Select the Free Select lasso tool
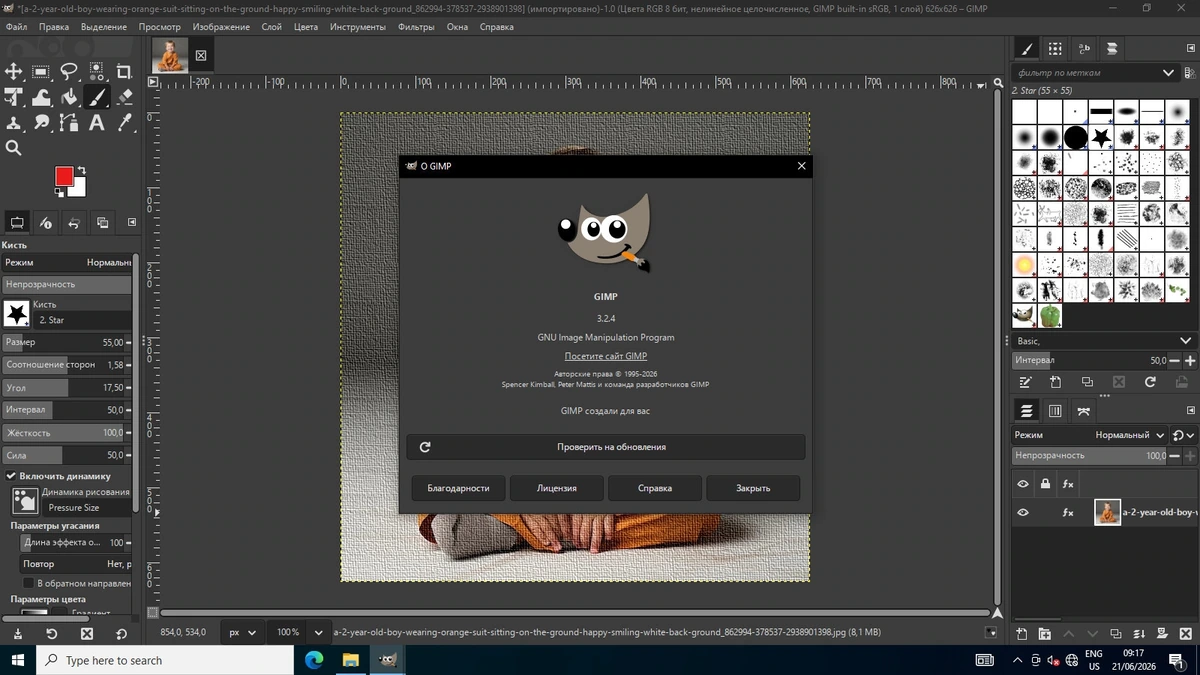The image size is (1200, 675). (69, 71)
